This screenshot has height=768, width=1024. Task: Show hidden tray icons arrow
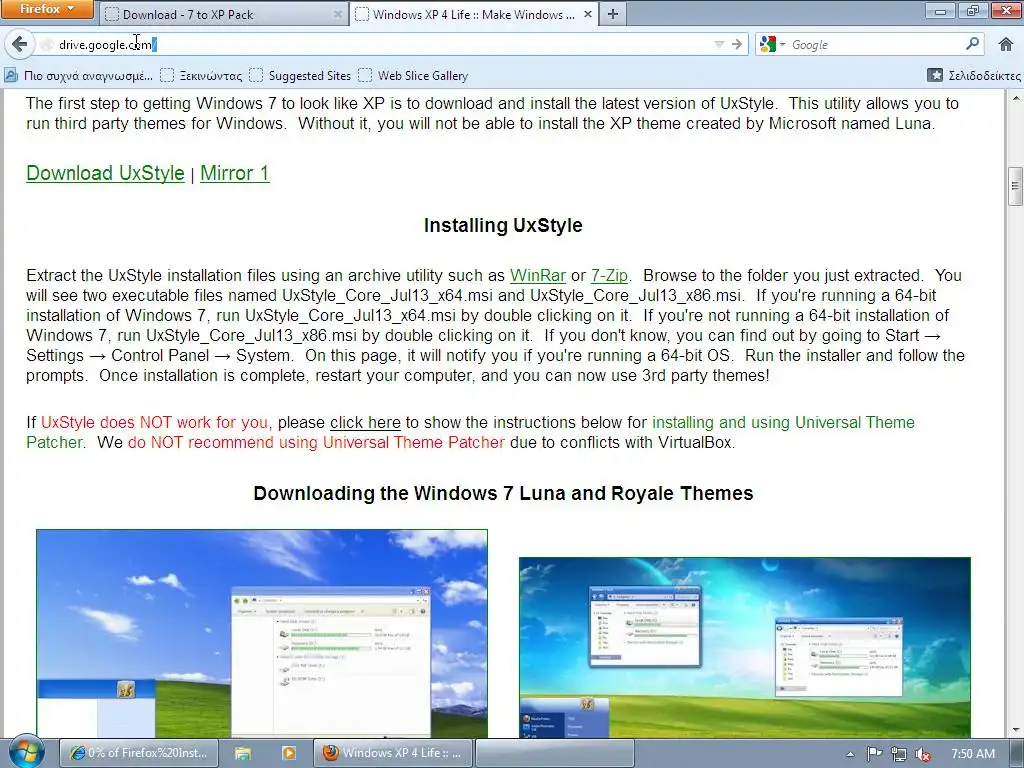coord(850,754)
